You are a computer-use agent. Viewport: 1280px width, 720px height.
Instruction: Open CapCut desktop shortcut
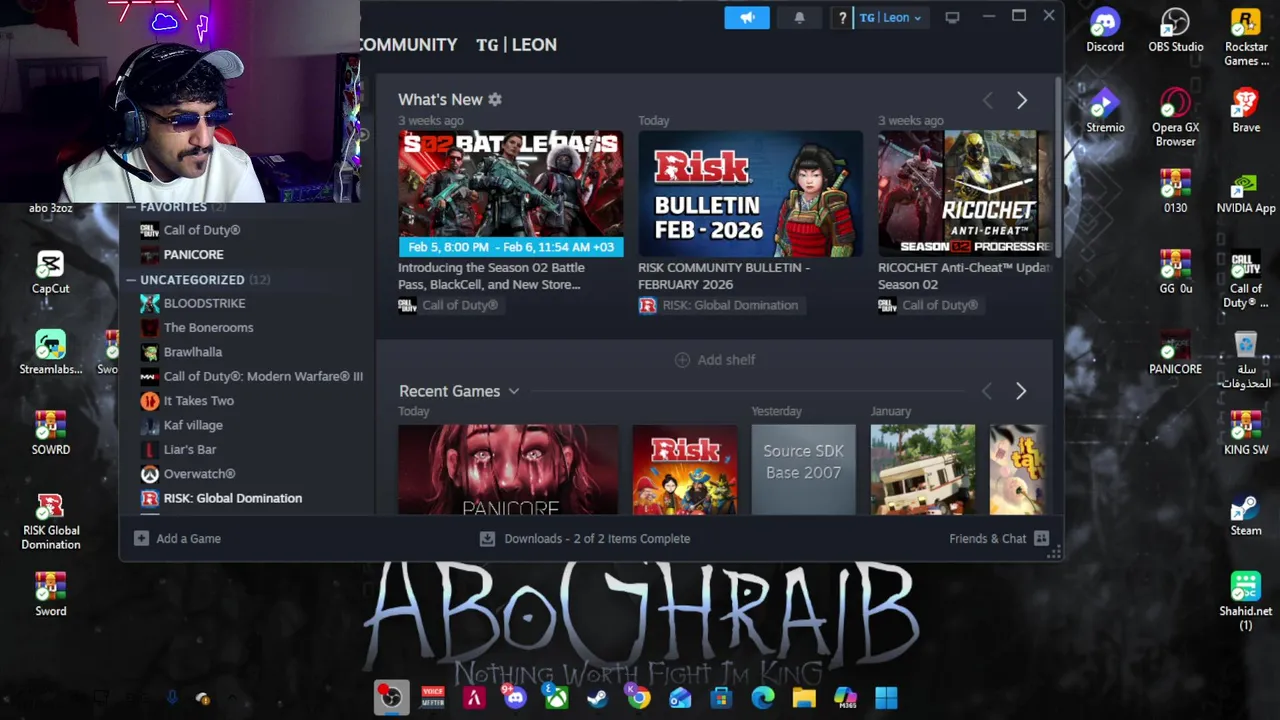coord(50,272)
